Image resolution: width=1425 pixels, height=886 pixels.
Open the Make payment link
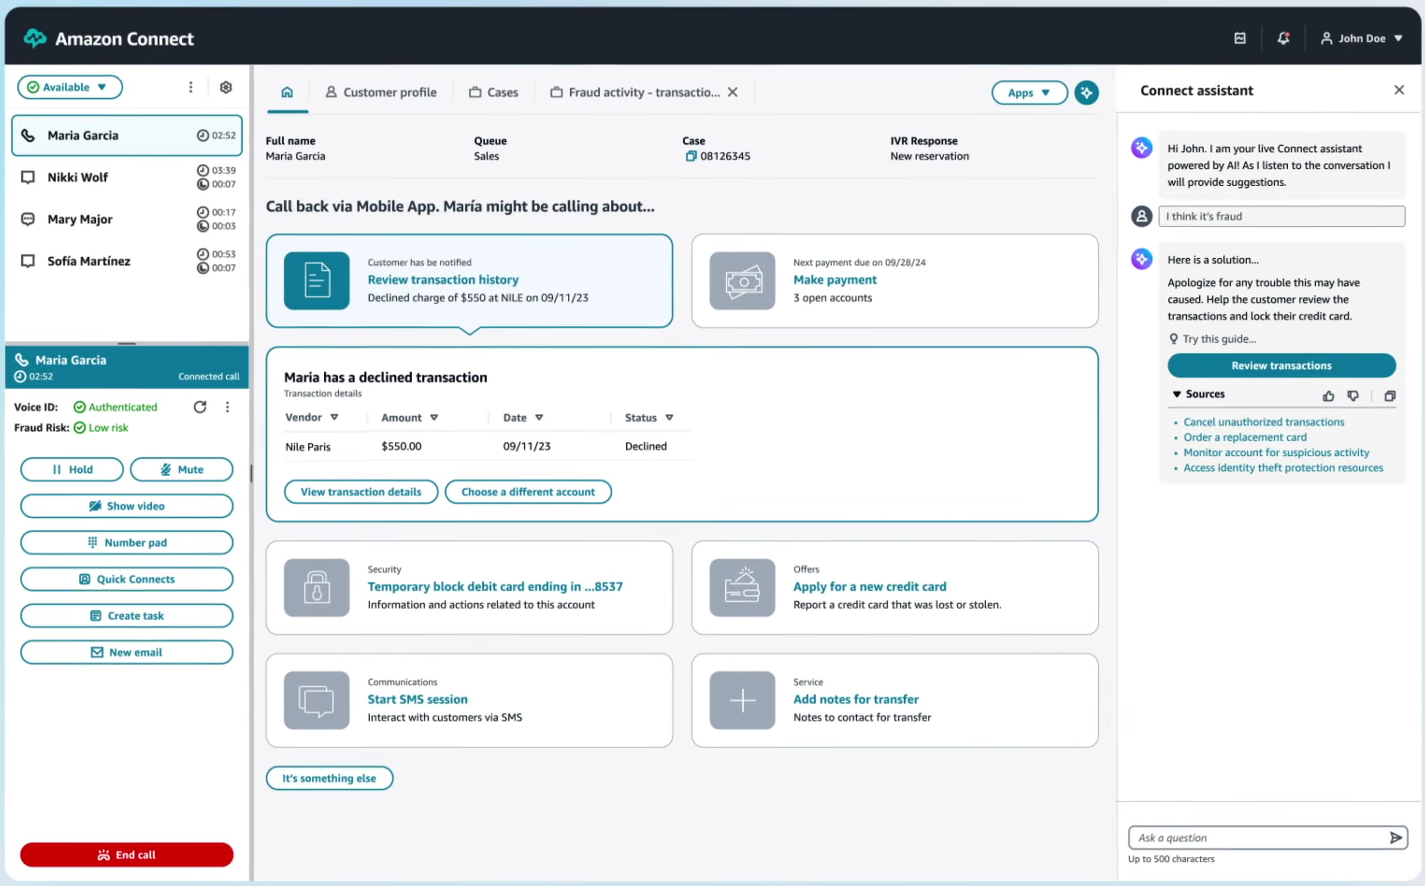(835, 280)
